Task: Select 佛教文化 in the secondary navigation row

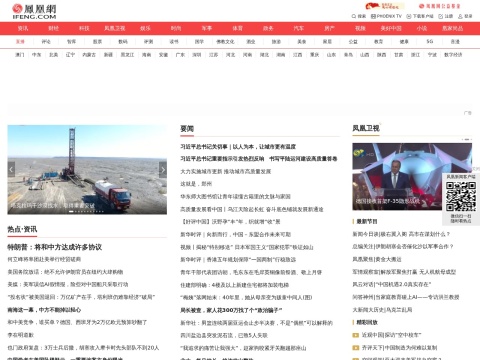Action: [x=225, y=42]
